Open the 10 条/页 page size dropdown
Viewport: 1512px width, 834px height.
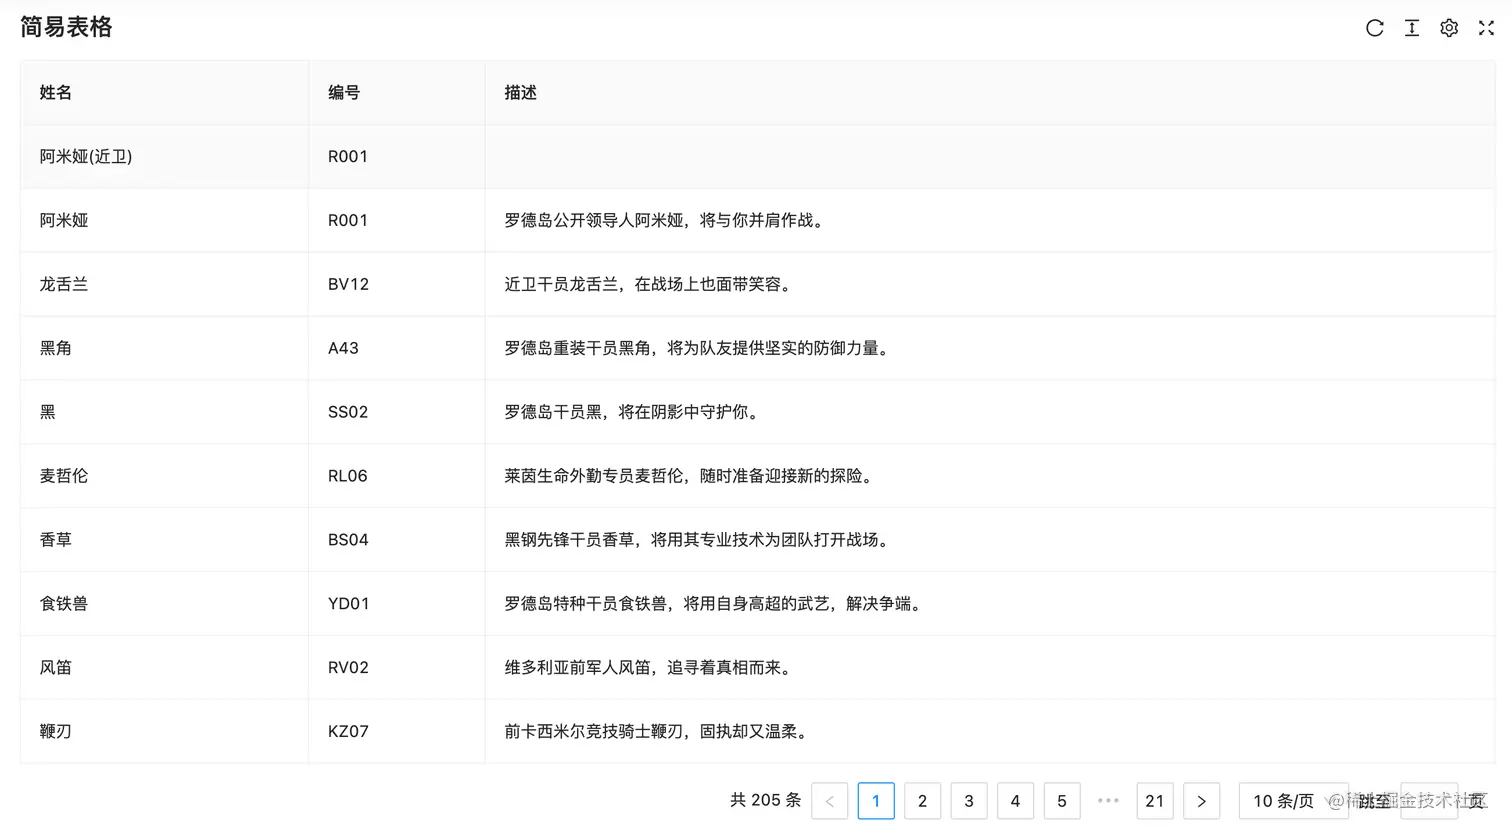coord(1294,801)
